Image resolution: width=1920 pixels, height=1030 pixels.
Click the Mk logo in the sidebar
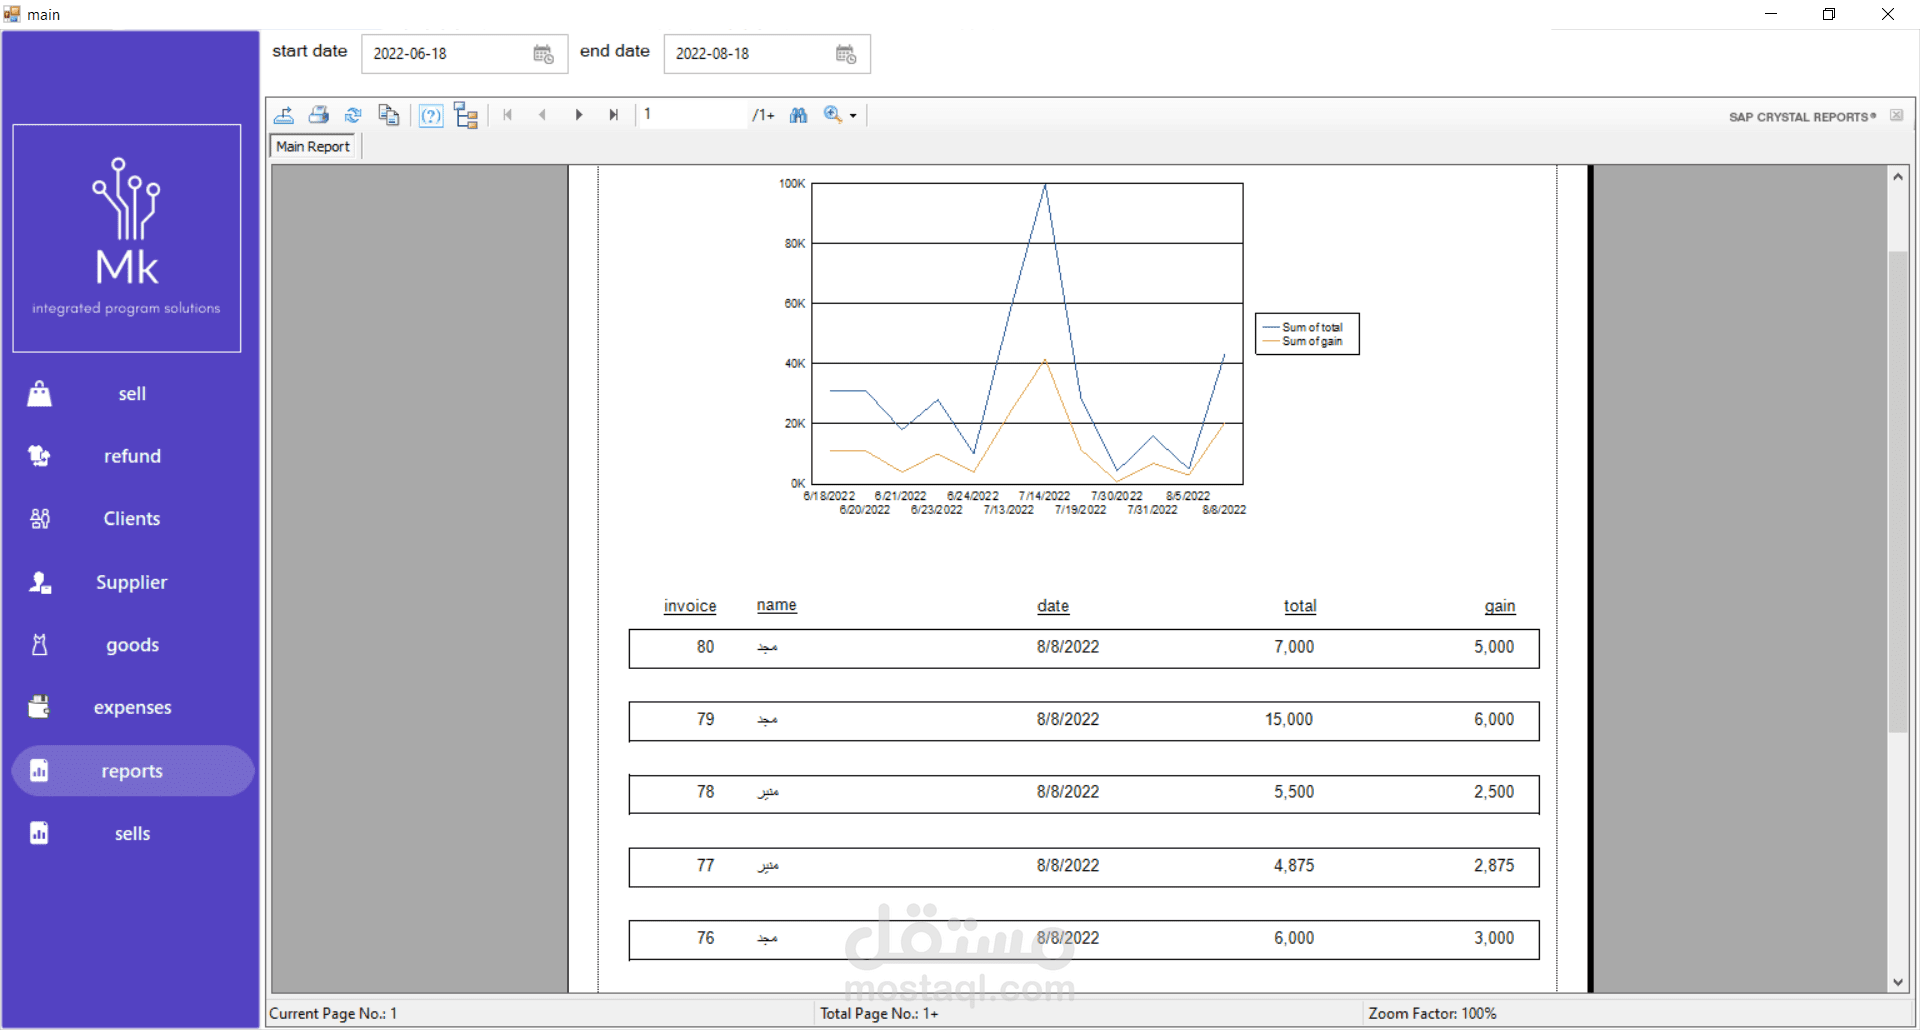point(127,238)
